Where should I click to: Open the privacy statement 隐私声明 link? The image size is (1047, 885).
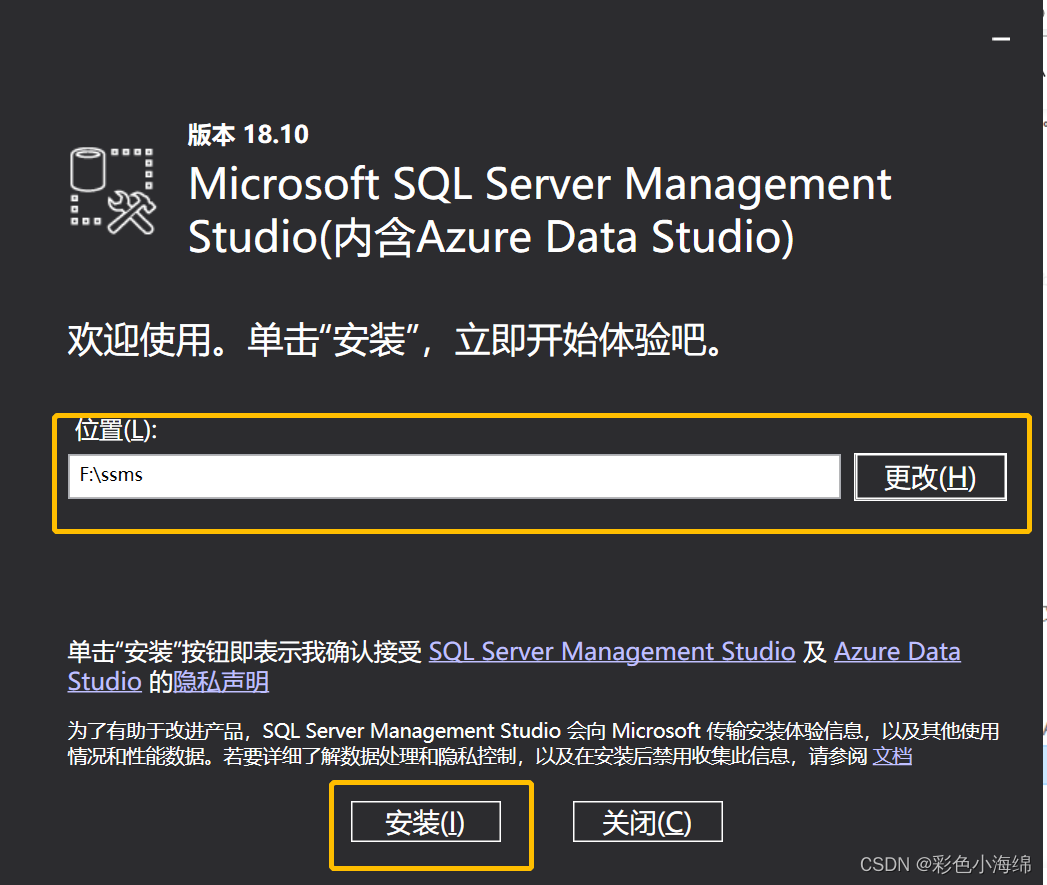pyautogui.click(x=221, y=682)
